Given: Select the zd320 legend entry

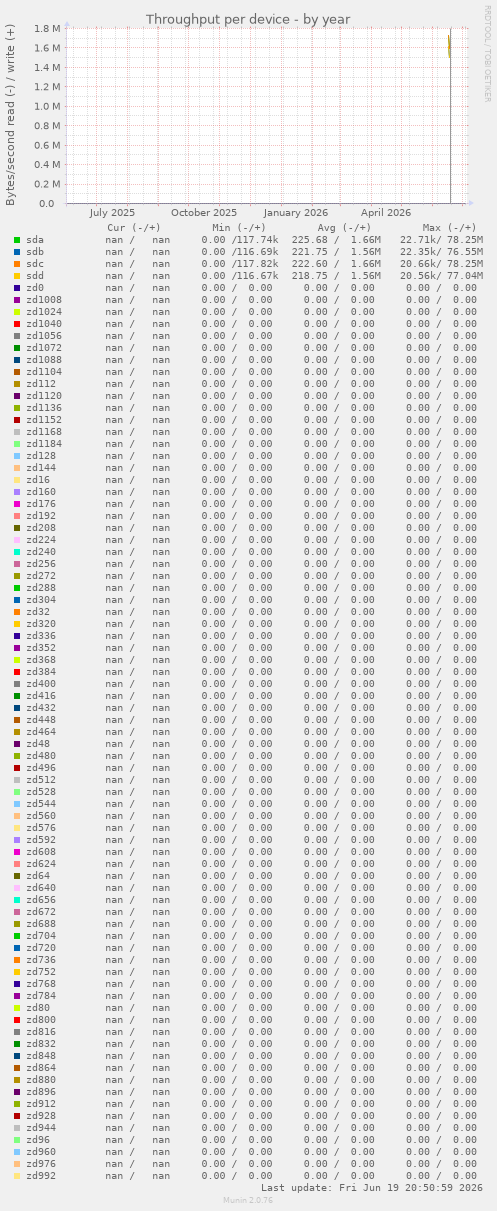Looking at the screenshot, I should click(41, 624).
